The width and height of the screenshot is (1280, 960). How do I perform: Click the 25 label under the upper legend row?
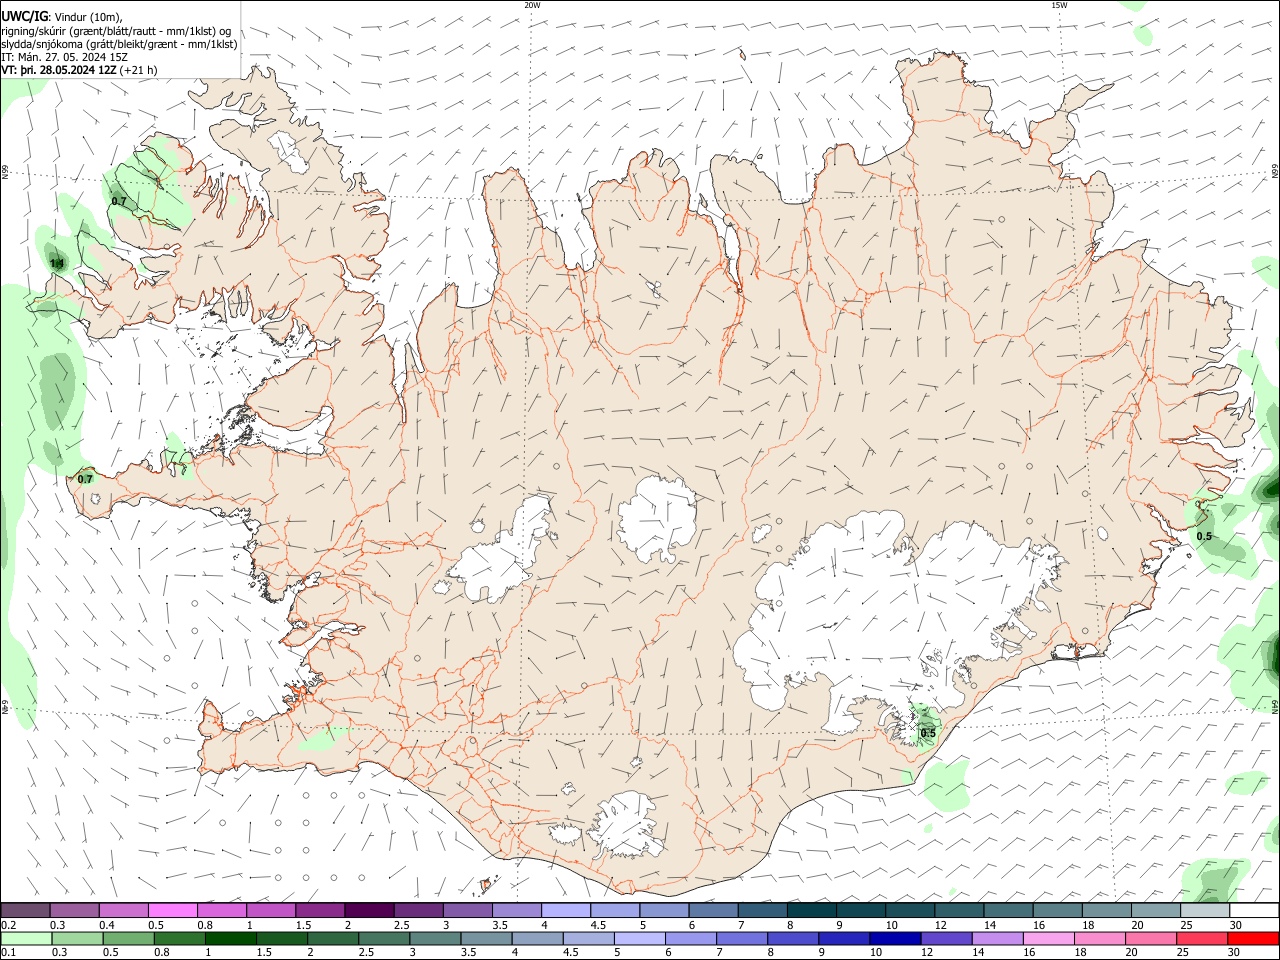1186,925
